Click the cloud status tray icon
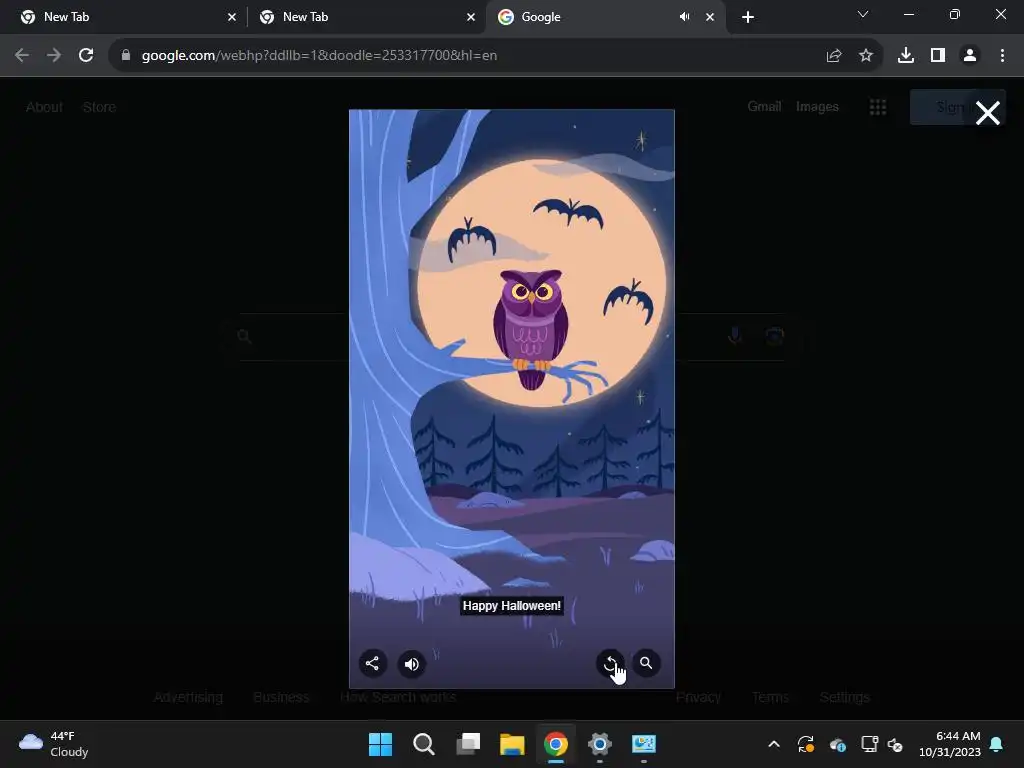The image size is (1024, 768). click(837, 744)
